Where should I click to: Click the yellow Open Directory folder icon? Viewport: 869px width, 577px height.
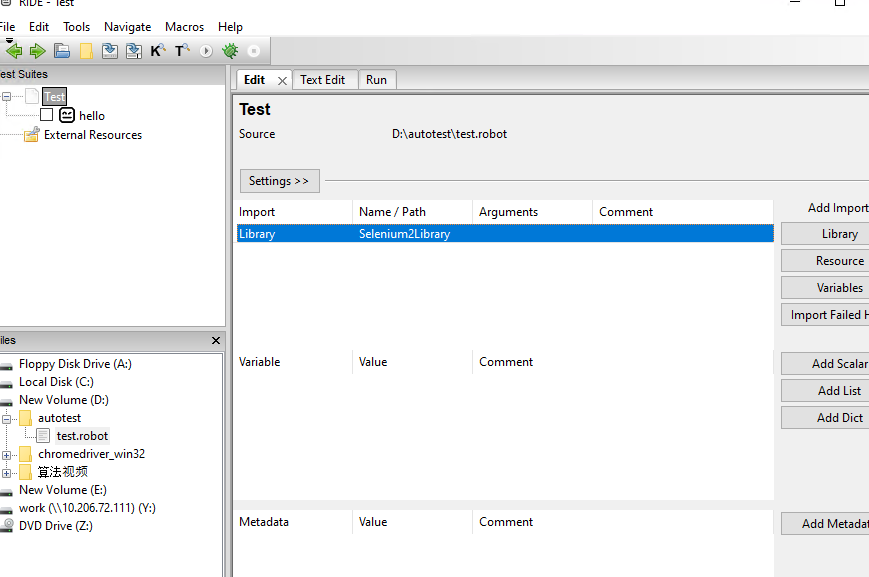[x=86, y=51]
